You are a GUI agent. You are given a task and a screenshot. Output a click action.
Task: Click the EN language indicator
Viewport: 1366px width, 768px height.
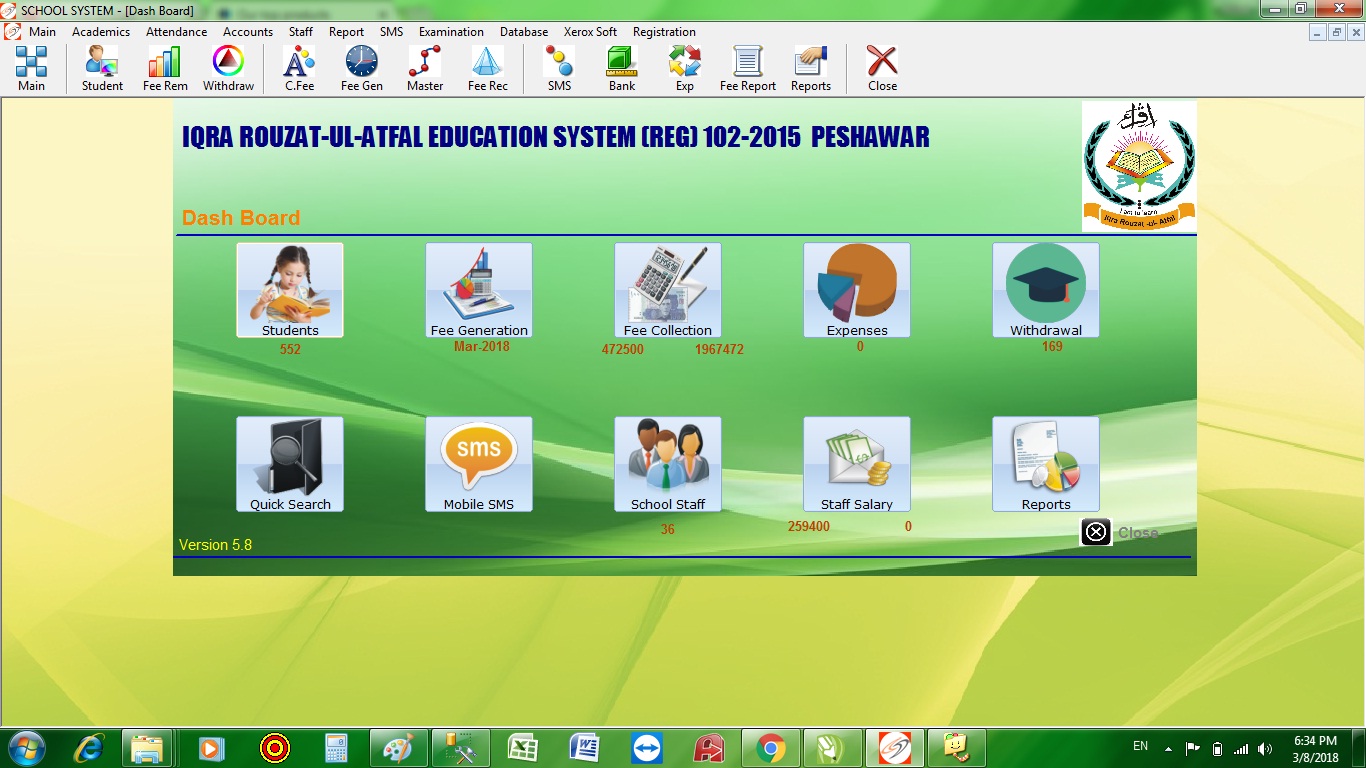tap(1140, 746)
